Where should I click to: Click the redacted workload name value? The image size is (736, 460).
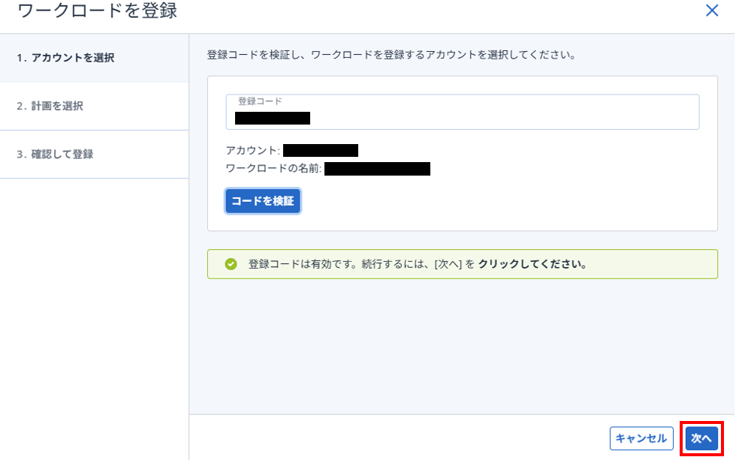(377, 169)
